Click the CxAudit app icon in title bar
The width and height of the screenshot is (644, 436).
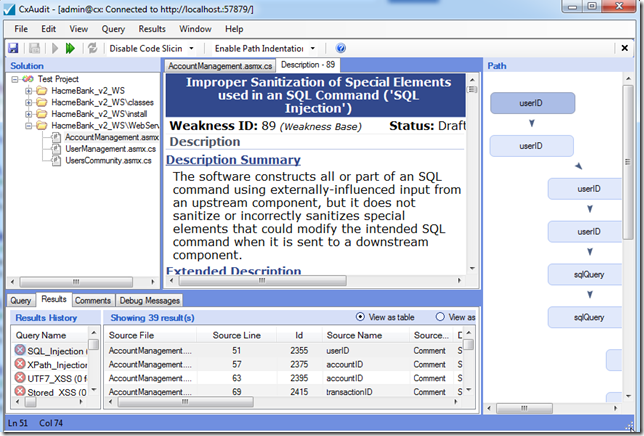tap(9, 9)
